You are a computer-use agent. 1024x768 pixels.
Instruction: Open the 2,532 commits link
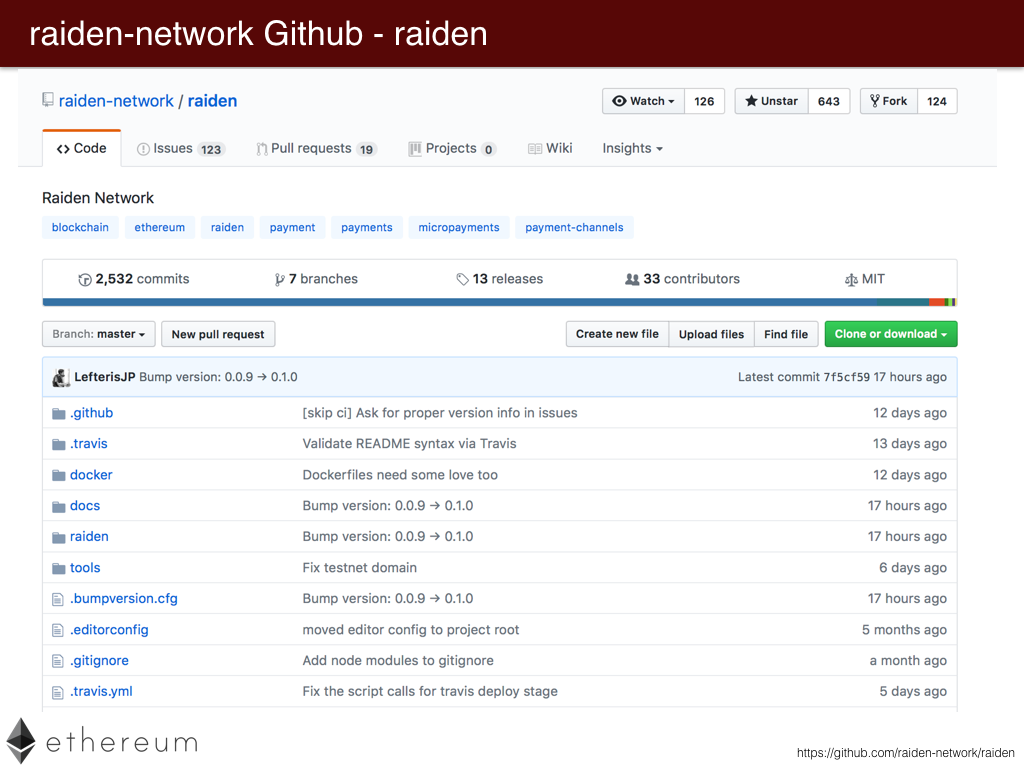tap(134, 279)
